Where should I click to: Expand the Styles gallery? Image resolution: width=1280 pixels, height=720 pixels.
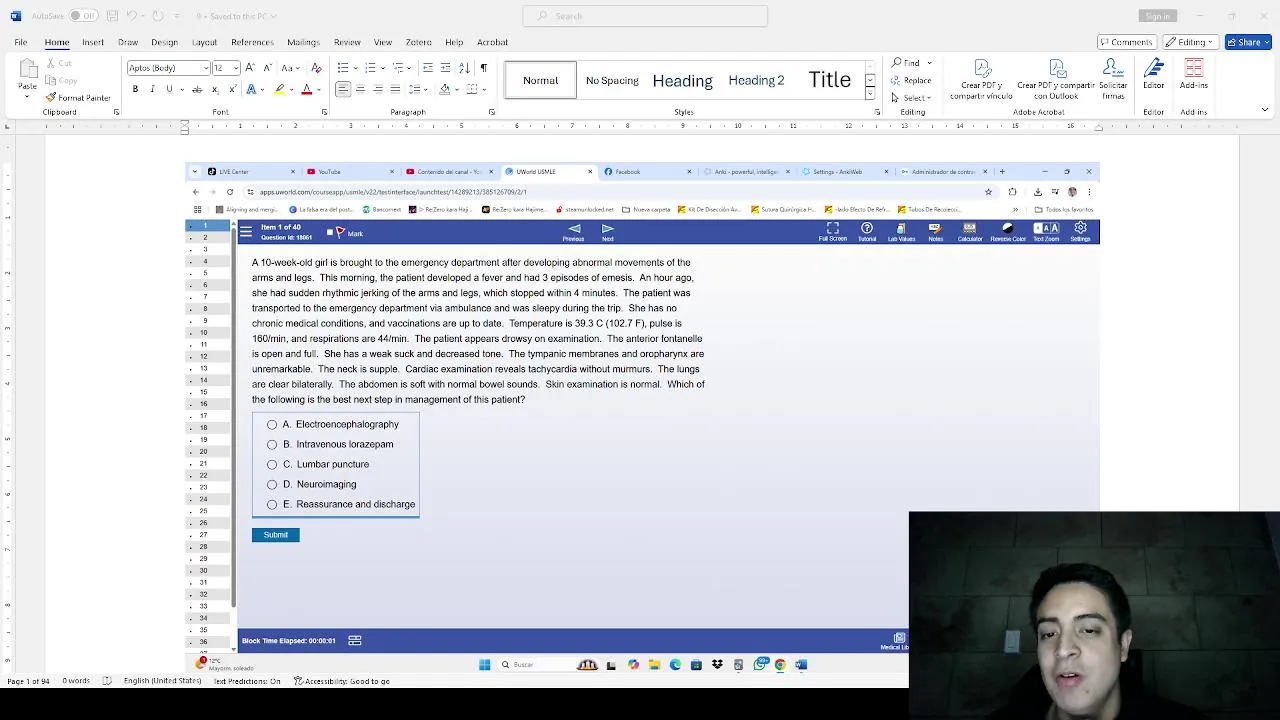click(870, 95)
